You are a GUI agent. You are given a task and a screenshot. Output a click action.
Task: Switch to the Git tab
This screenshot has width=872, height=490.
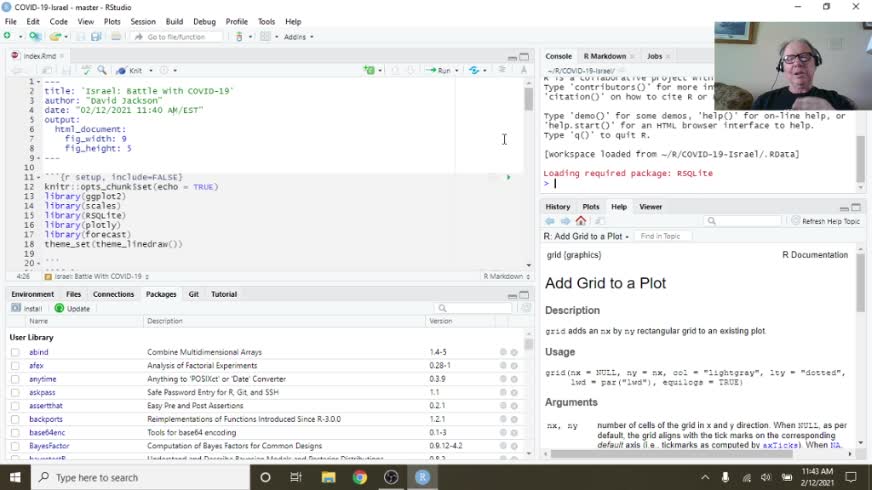tap(194, 294)
